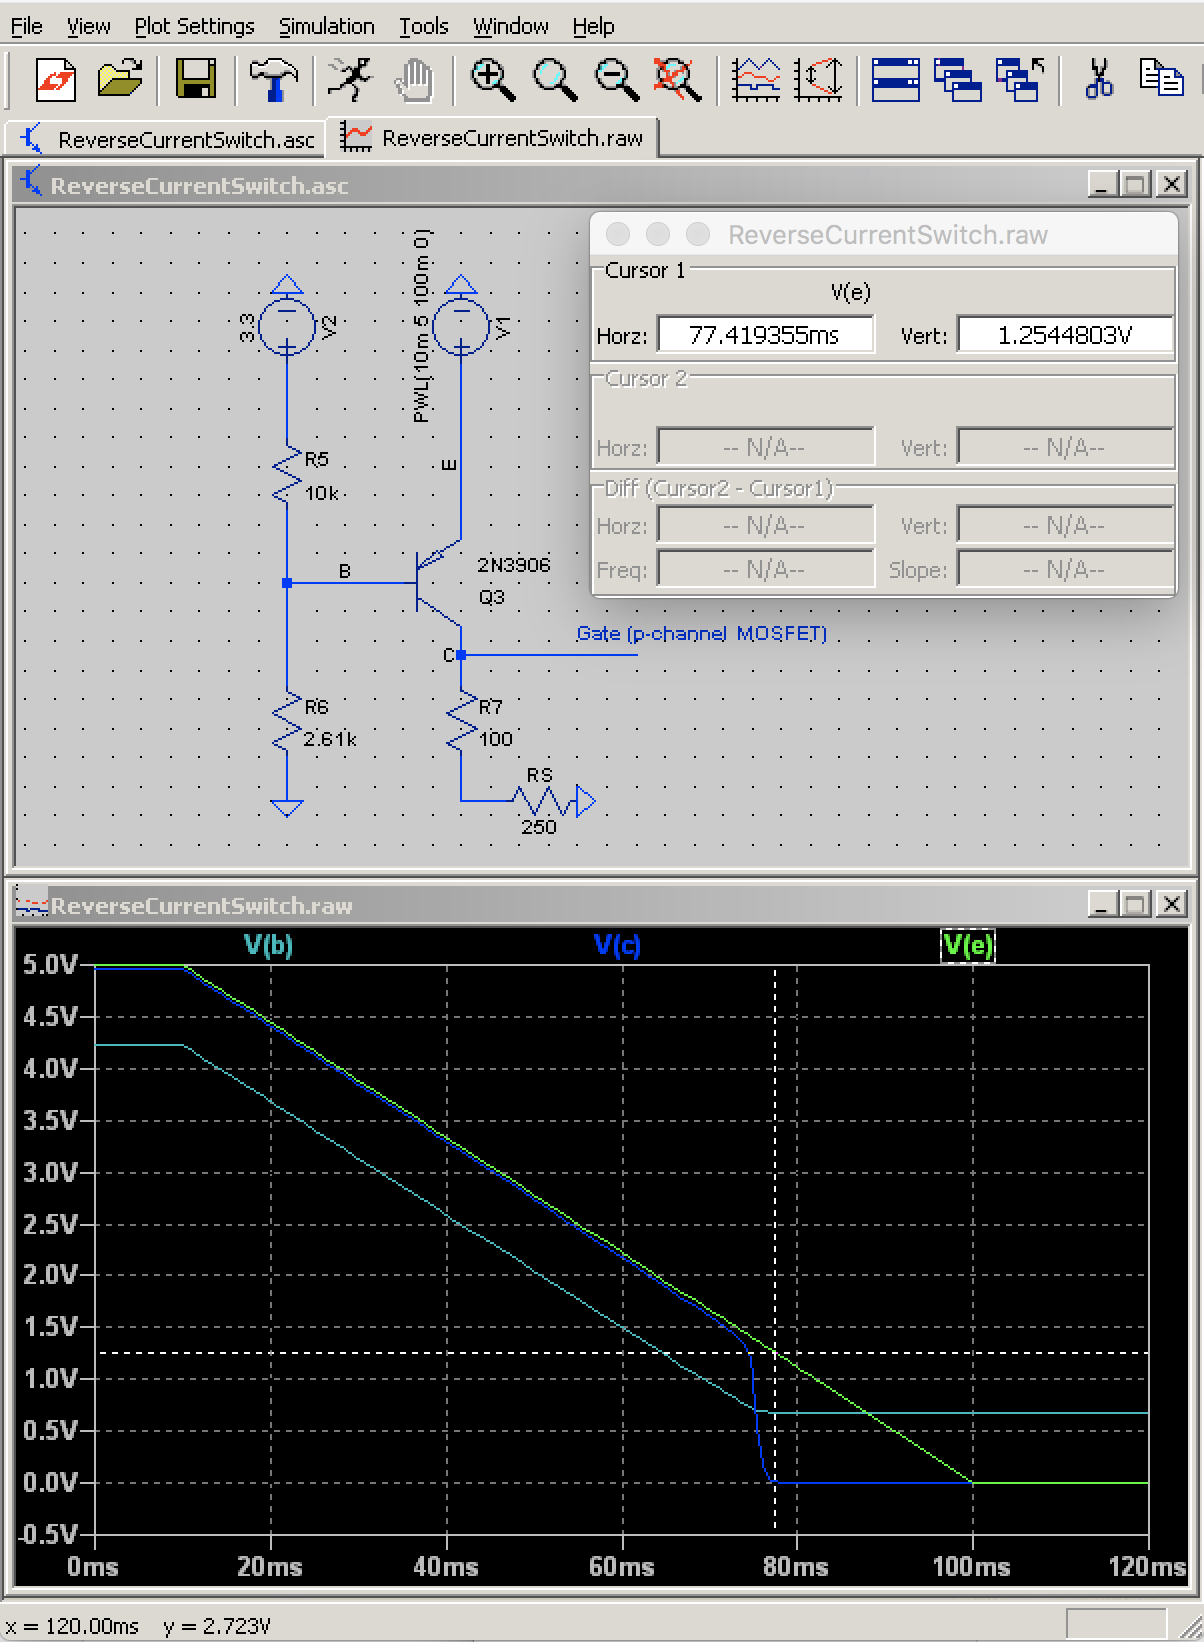Minimize the waveform .raw sub-window
This screenshot has width=1204, height=1642.
[x=1102, y=904]
